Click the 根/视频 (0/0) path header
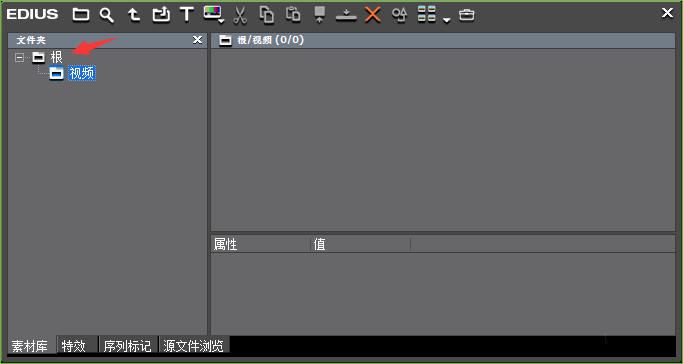The image size is (683, 364). point(270,40)
